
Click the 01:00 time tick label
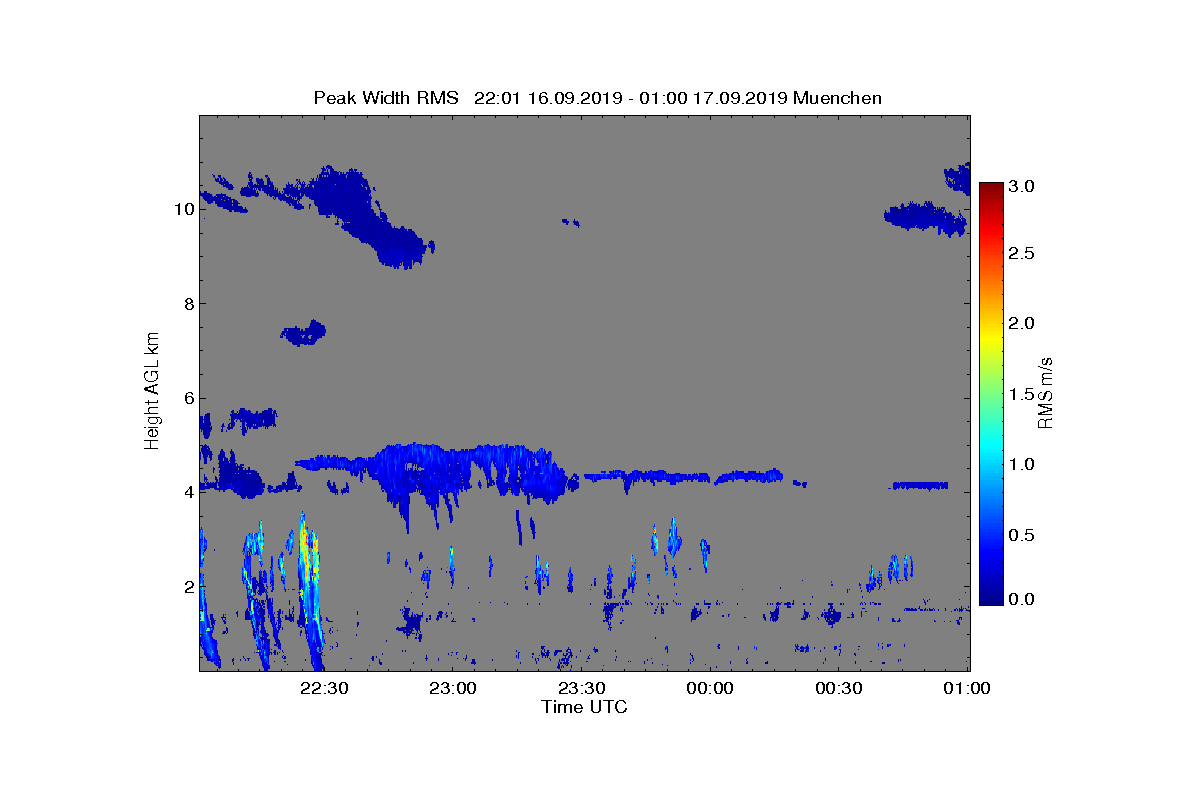(x=967, y=689)
